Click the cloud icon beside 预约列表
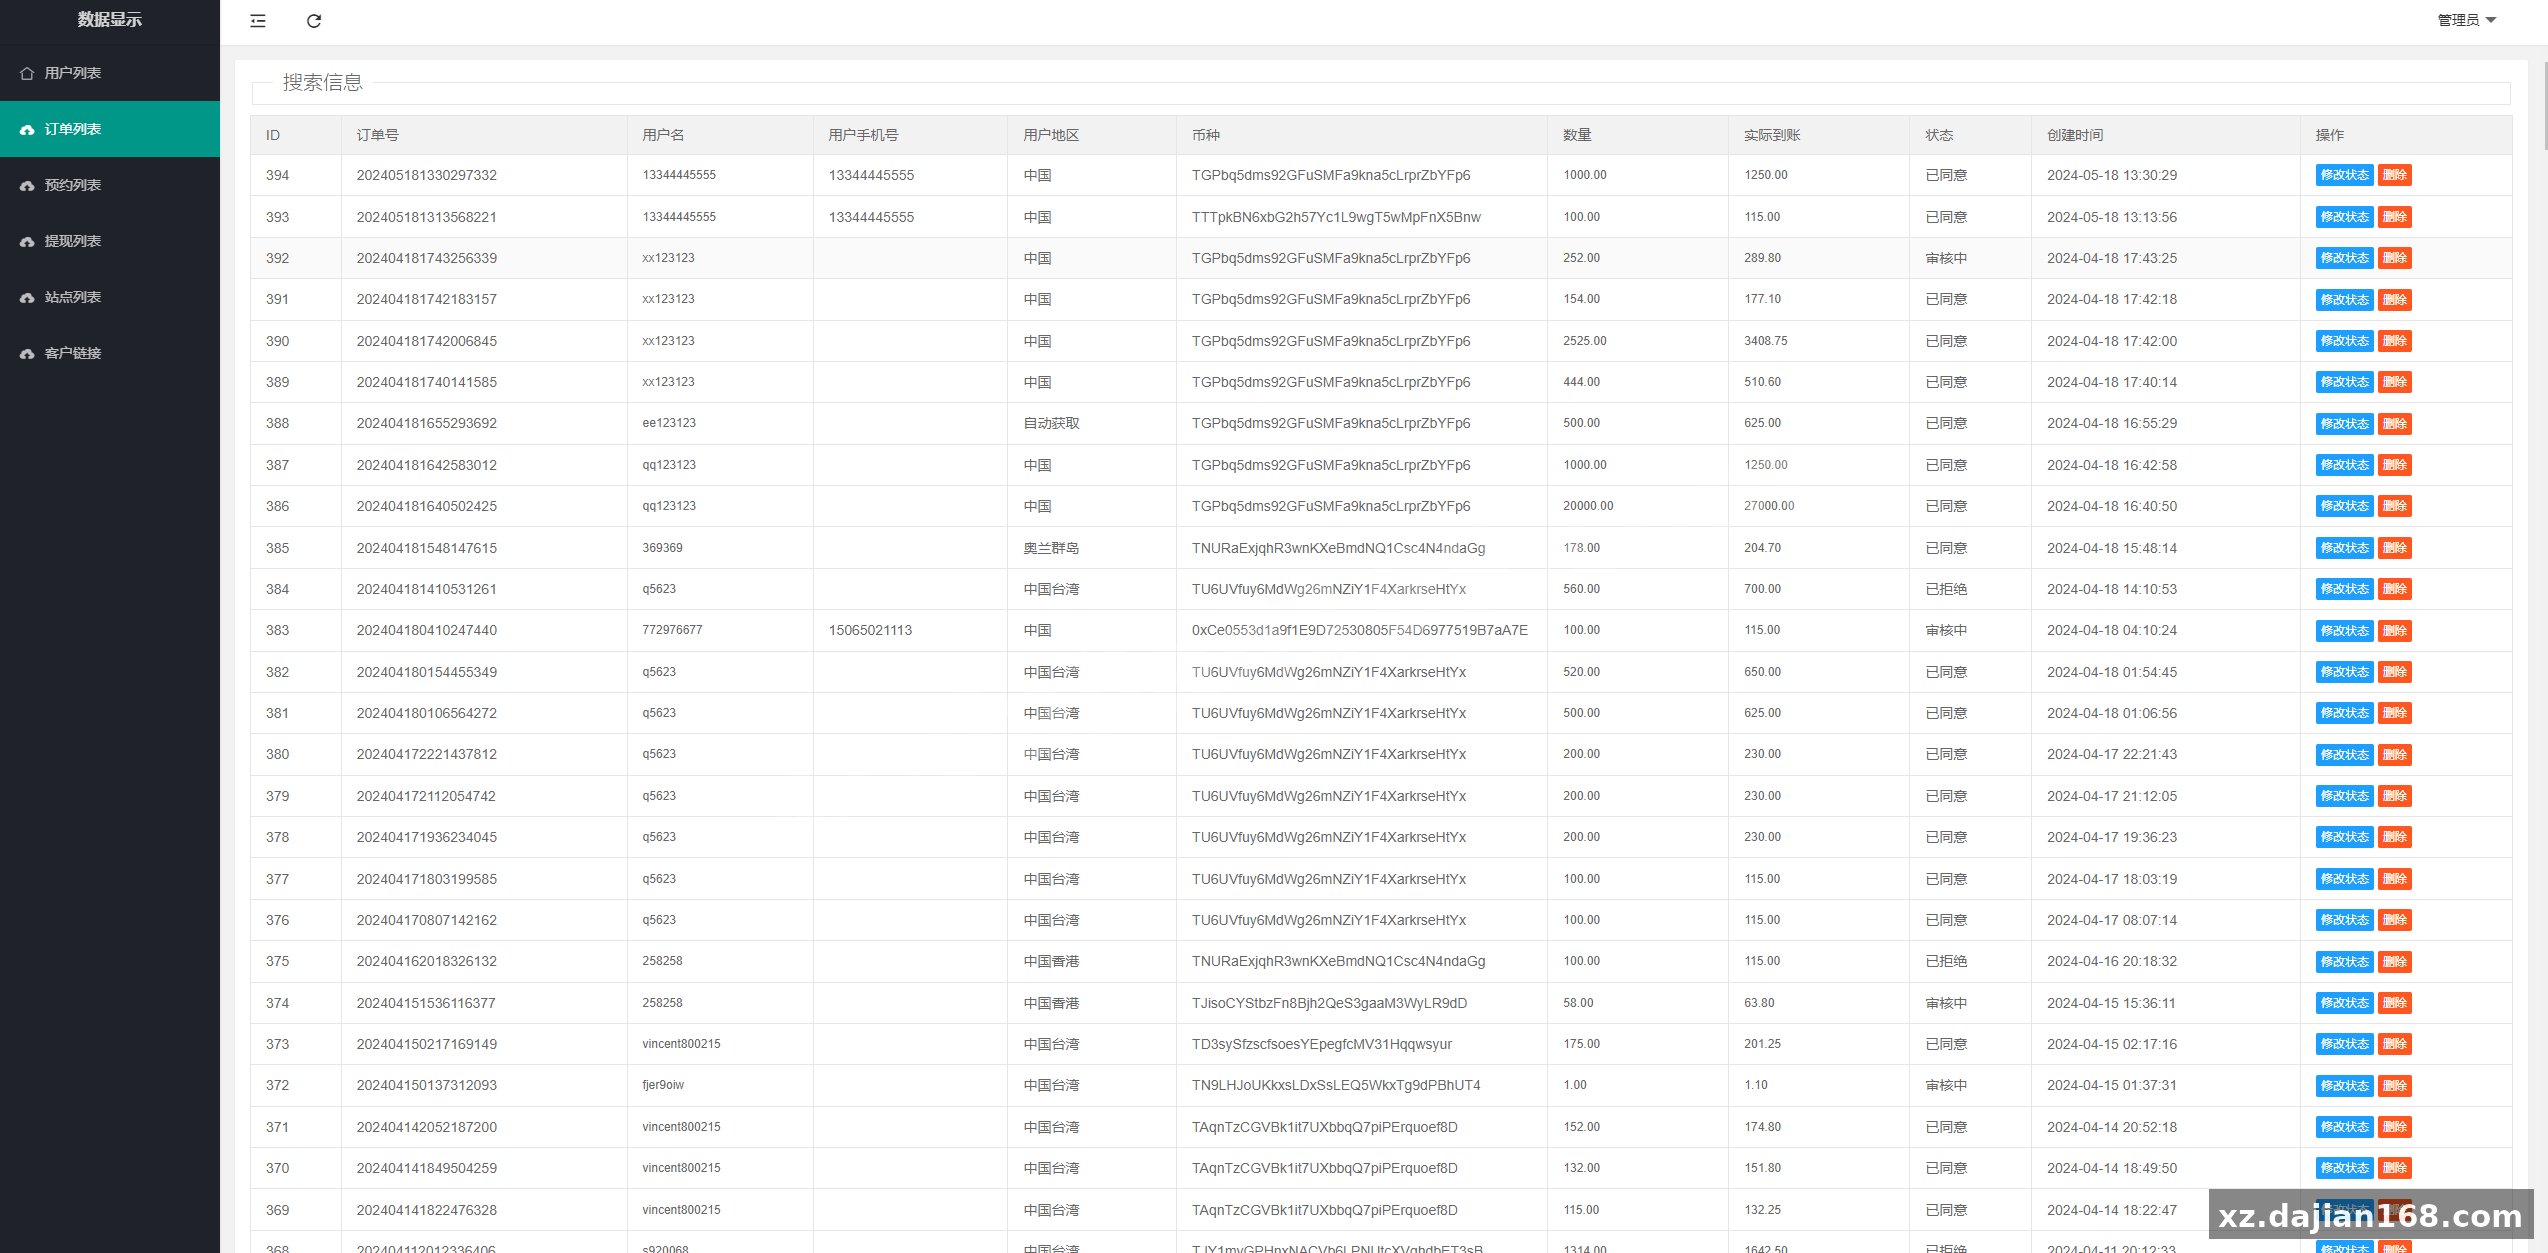Image resolution: width=2548 pixels, height=1253 pixels. (27, 185)
